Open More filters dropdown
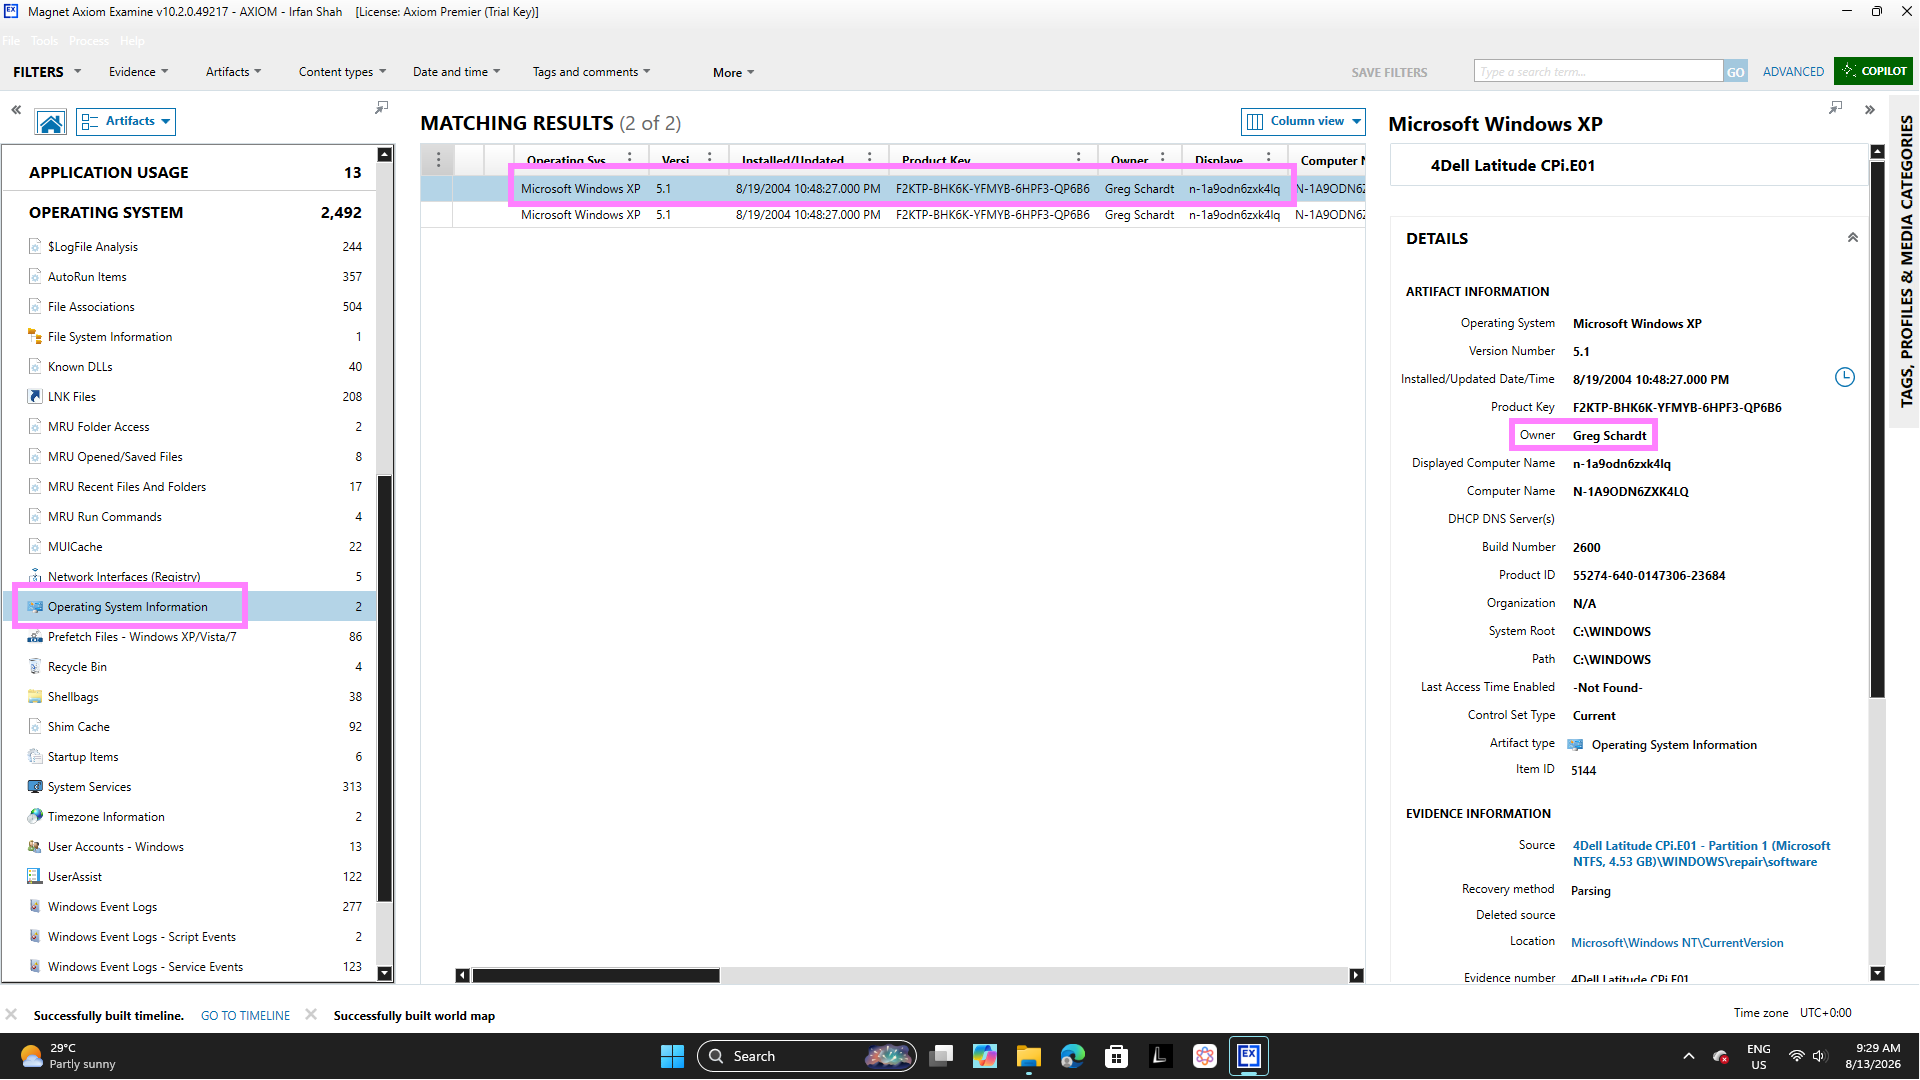The width and height of the screenshot is (1920, 1080). tap(733, 72)
